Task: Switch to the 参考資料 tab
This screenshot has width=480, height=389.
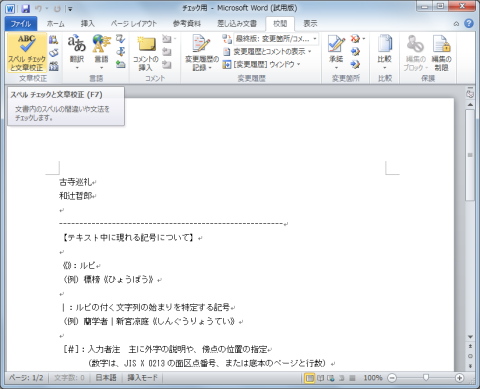Action: pyautogui.click(x=187, y=24)
